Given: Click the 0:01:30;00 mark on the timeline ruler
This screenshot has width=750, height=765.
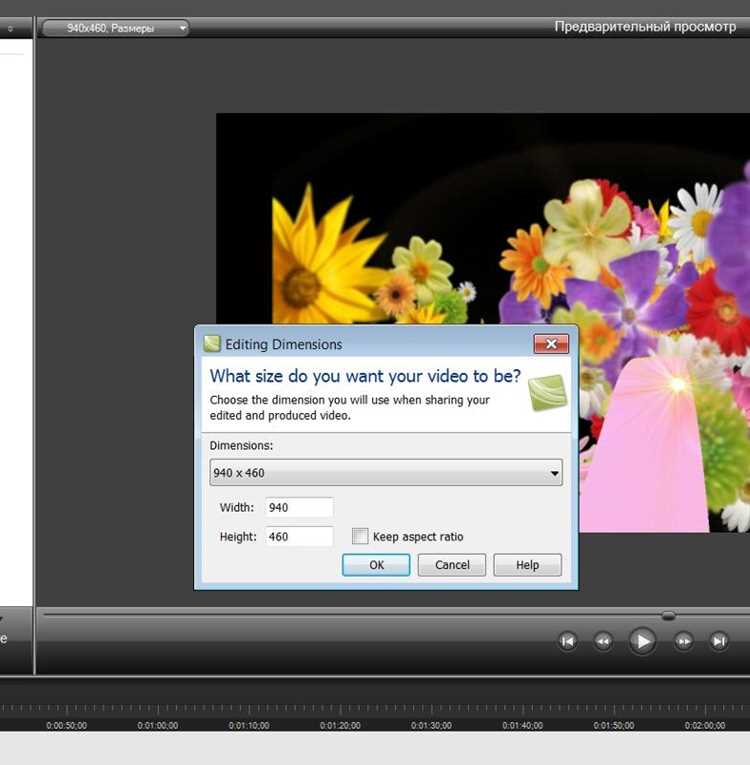Looking at the screenshot, I should pyautogui.click(x=431, y=725).
